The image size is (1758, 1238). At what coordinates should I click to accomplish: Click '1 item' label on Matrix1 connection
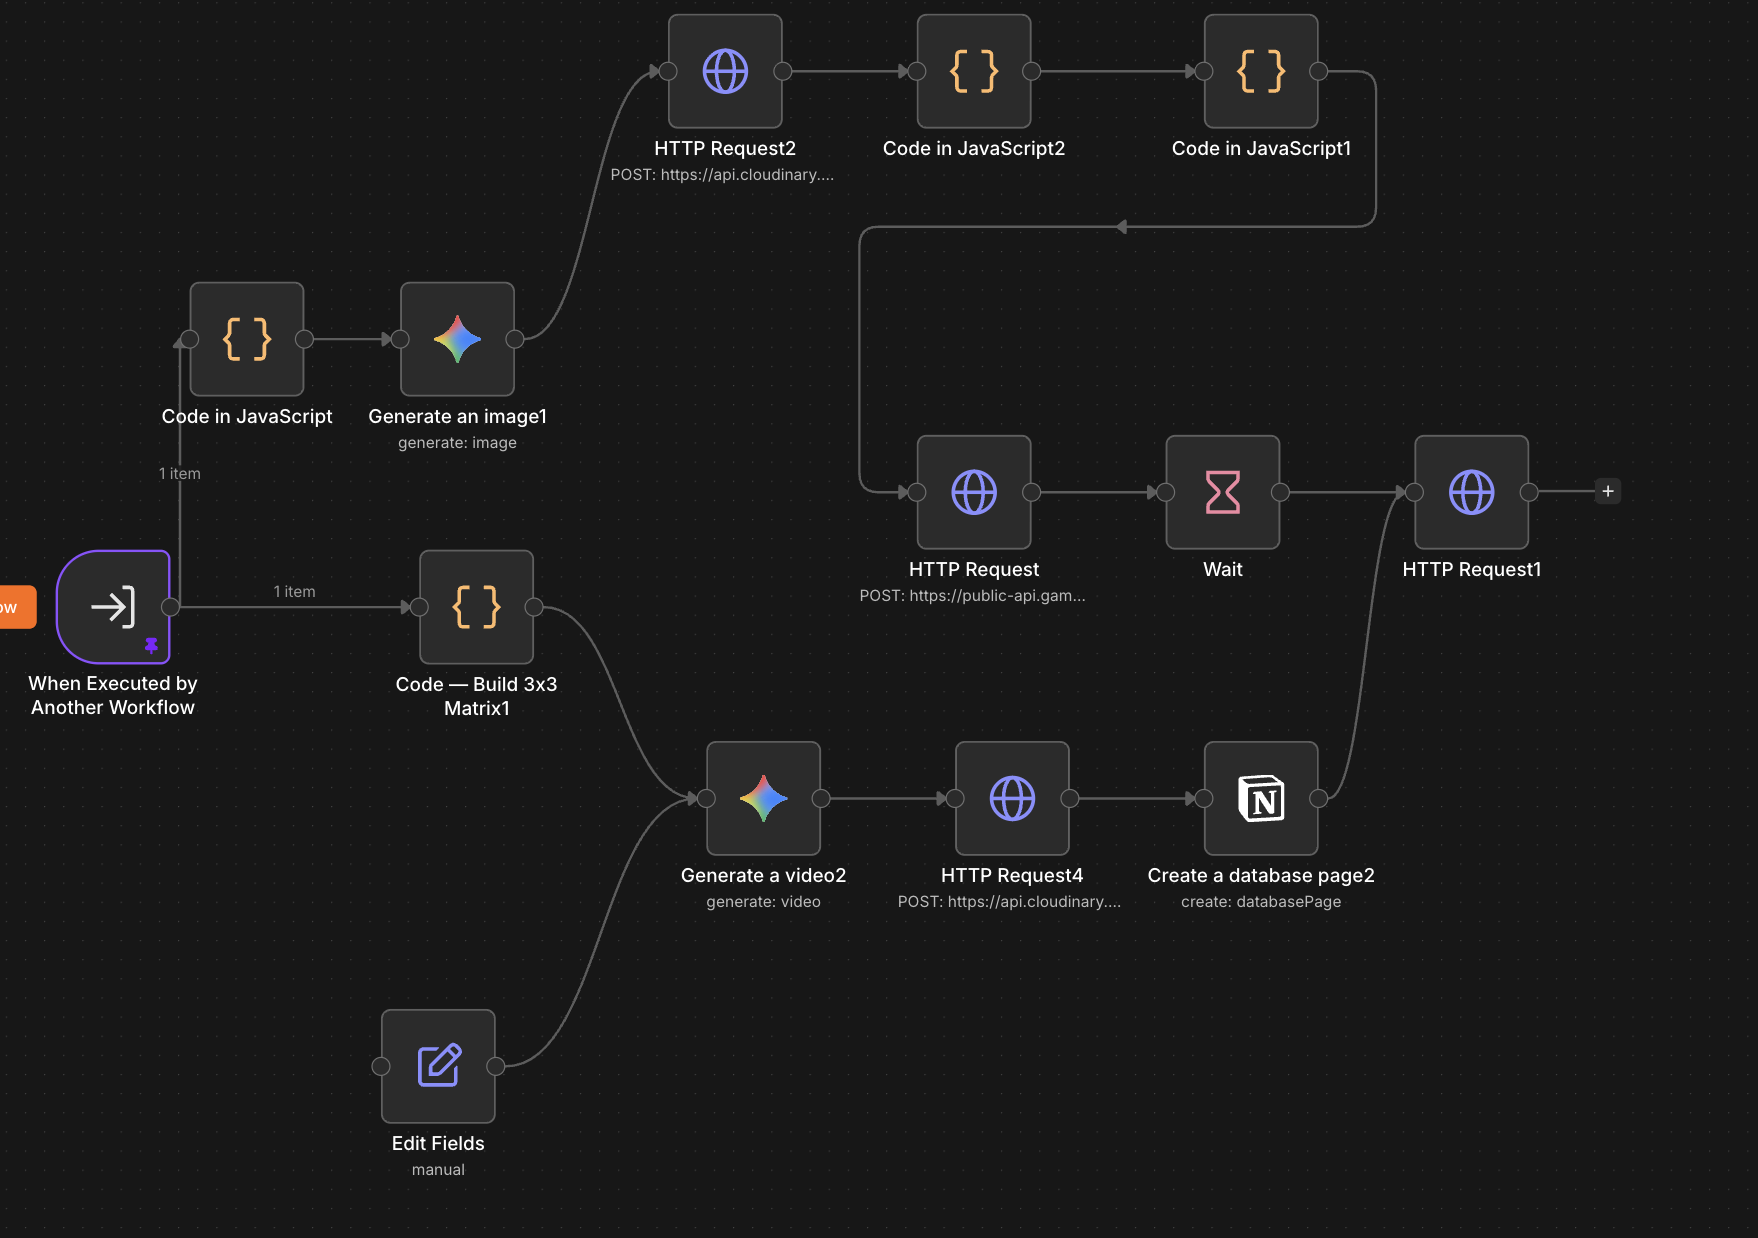294,591
